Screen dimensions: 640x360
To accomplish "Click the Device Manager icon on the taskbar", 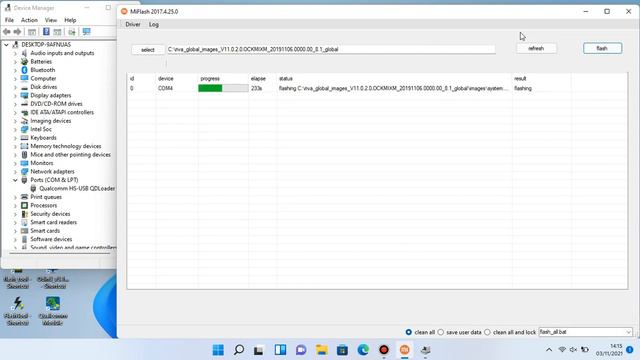I will [x=425, y=350].
